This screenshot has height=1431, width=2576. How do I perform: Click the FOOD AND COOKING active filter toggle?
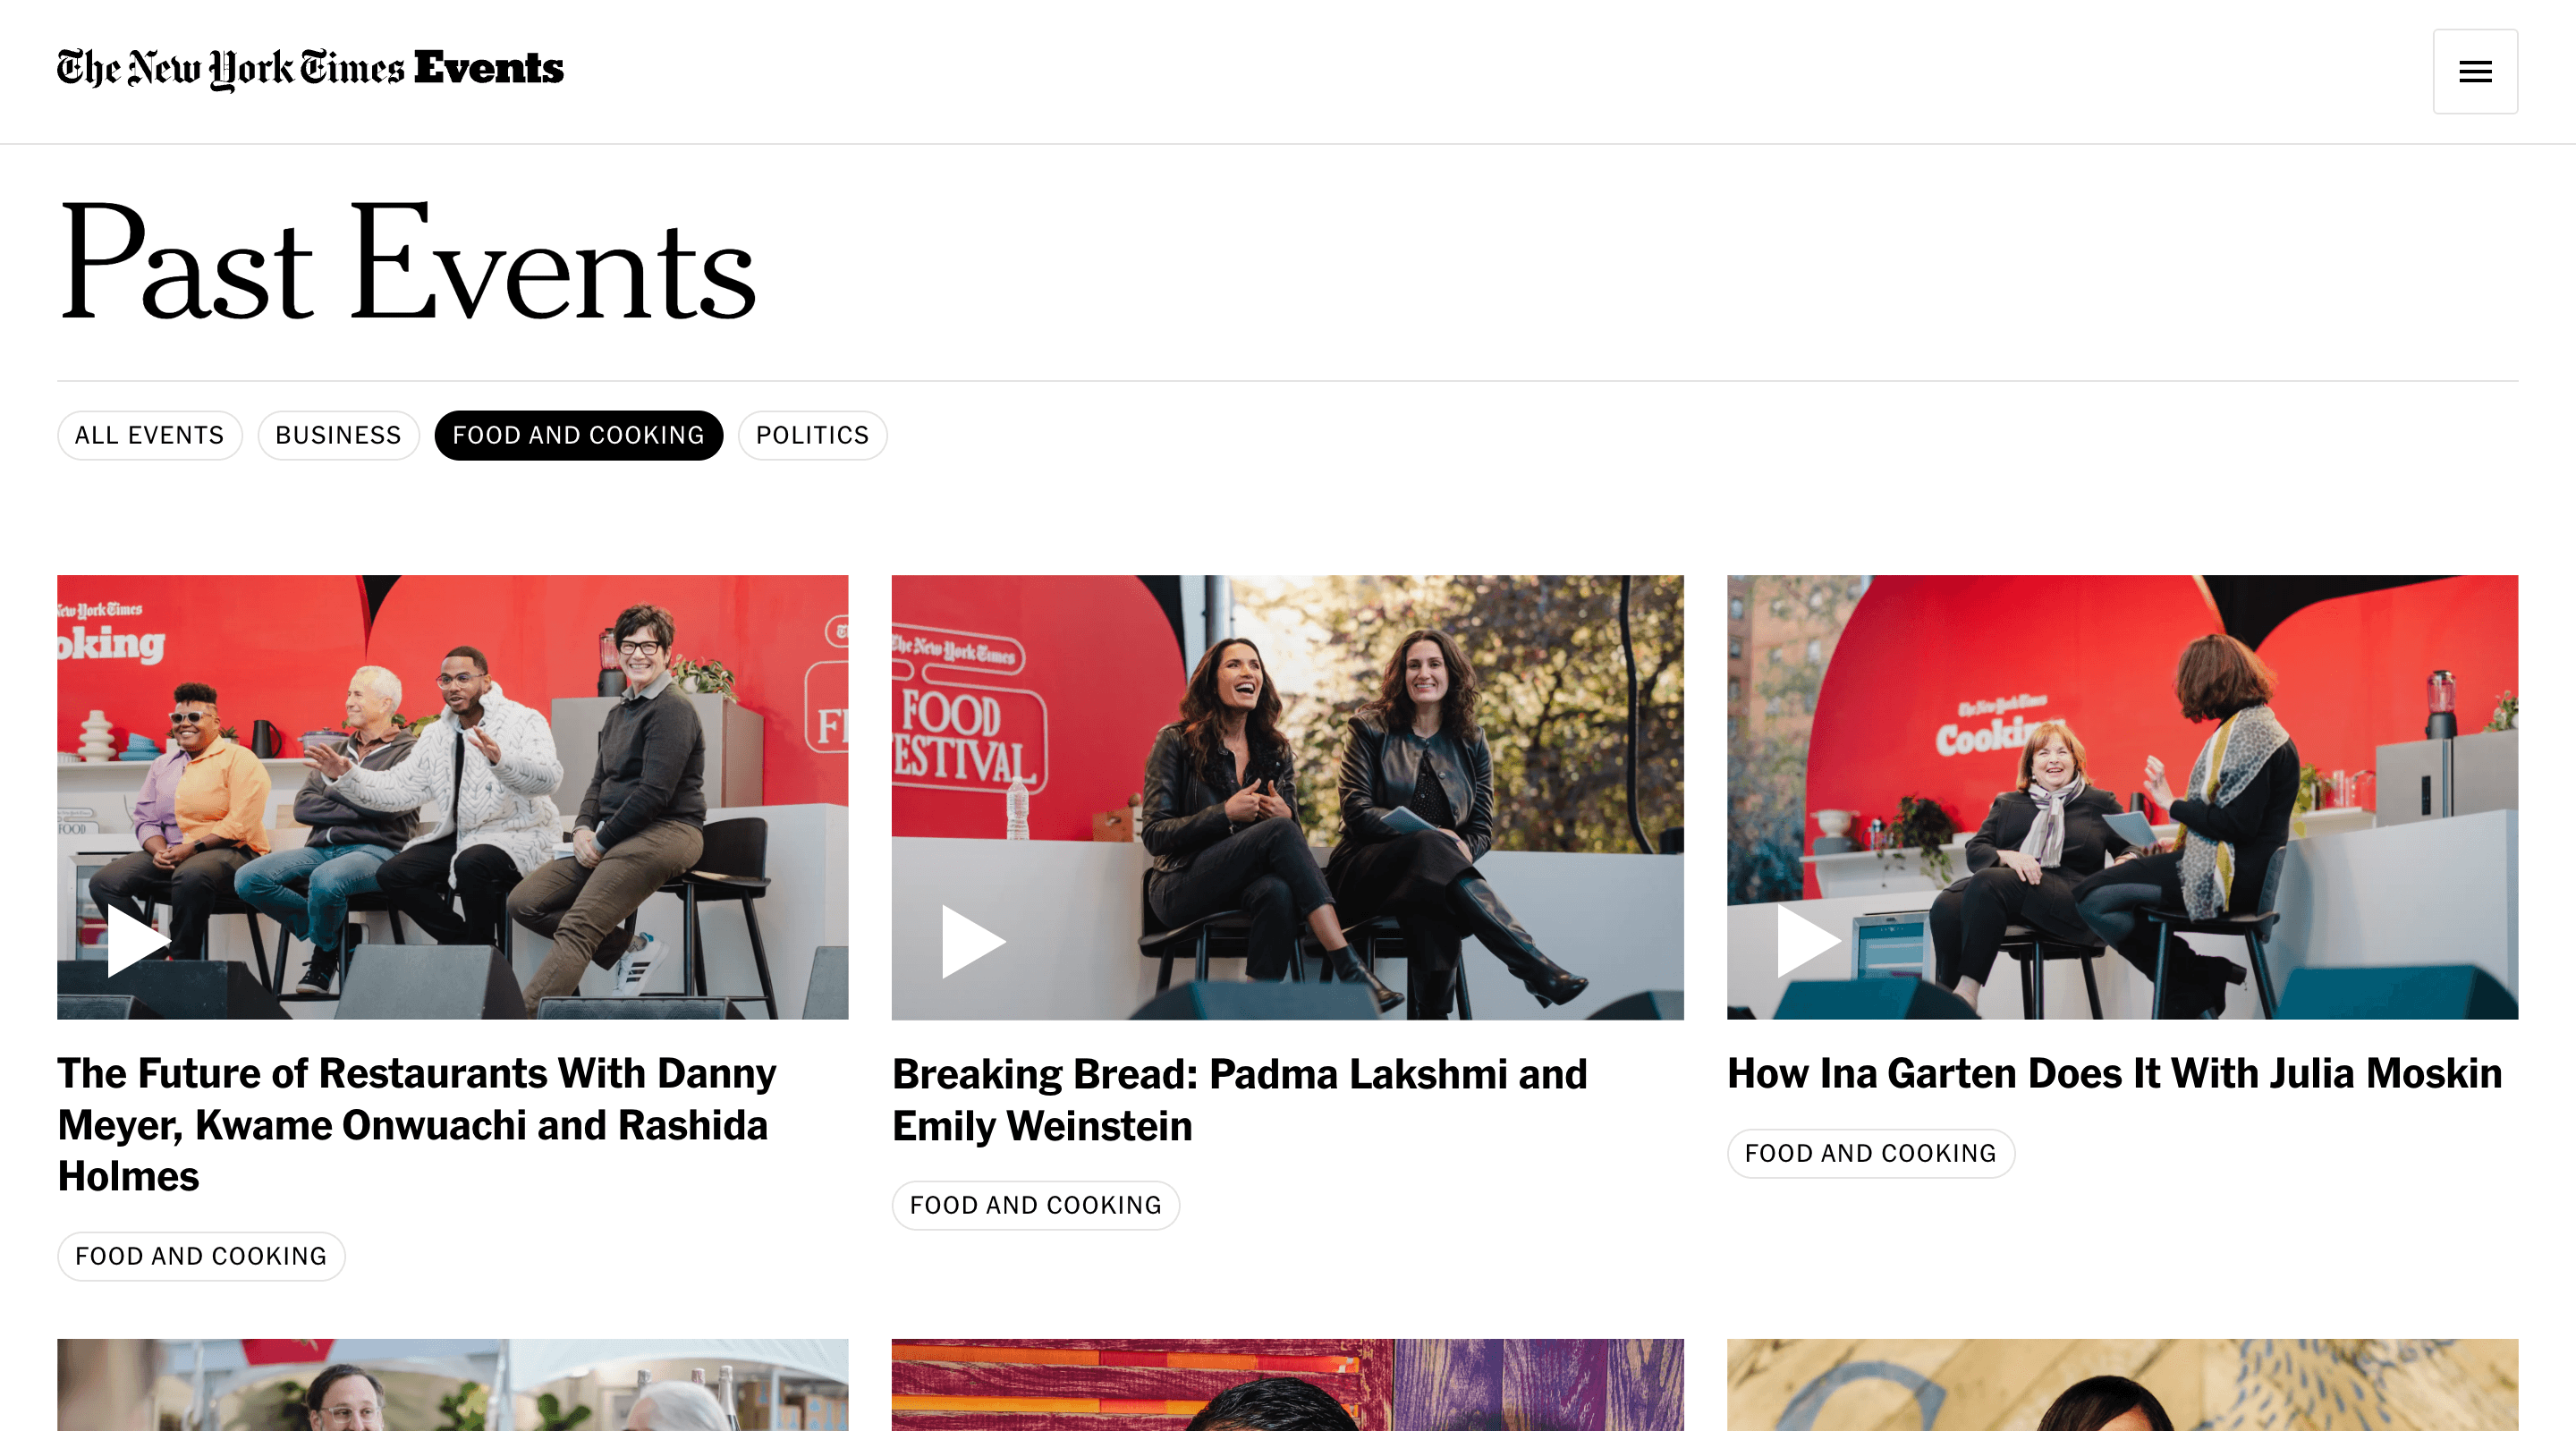tap(578, 434)
